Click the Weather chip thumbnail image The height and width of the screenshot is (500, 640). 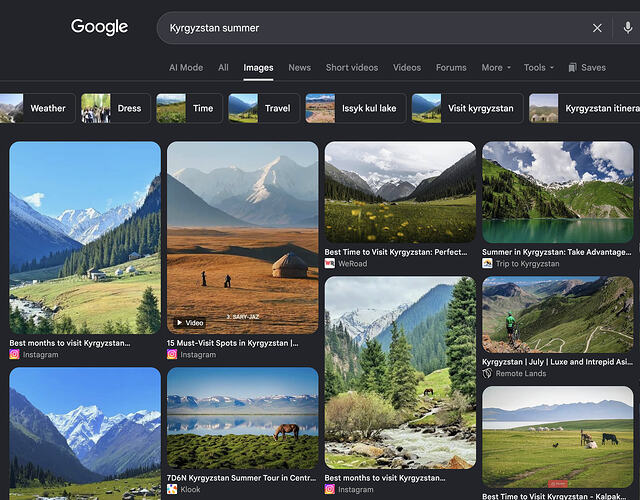pos(11,108)
